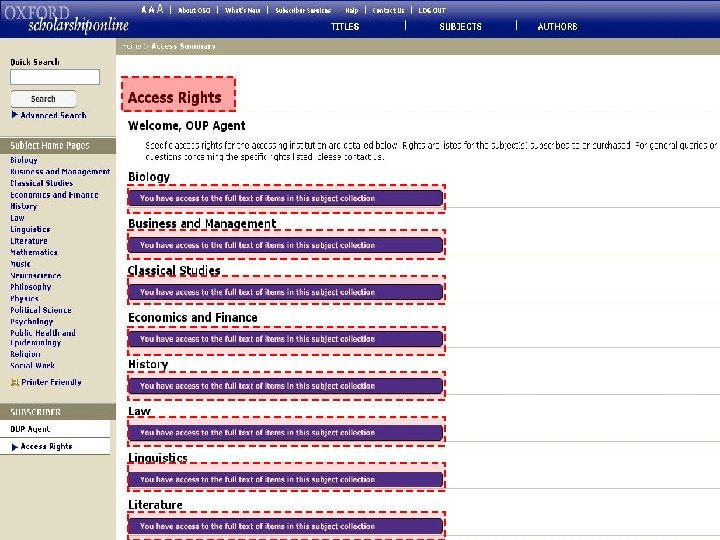Click Log Out in the header
Viewport: 720px width, 540px height.
click(x=432, y=10)
